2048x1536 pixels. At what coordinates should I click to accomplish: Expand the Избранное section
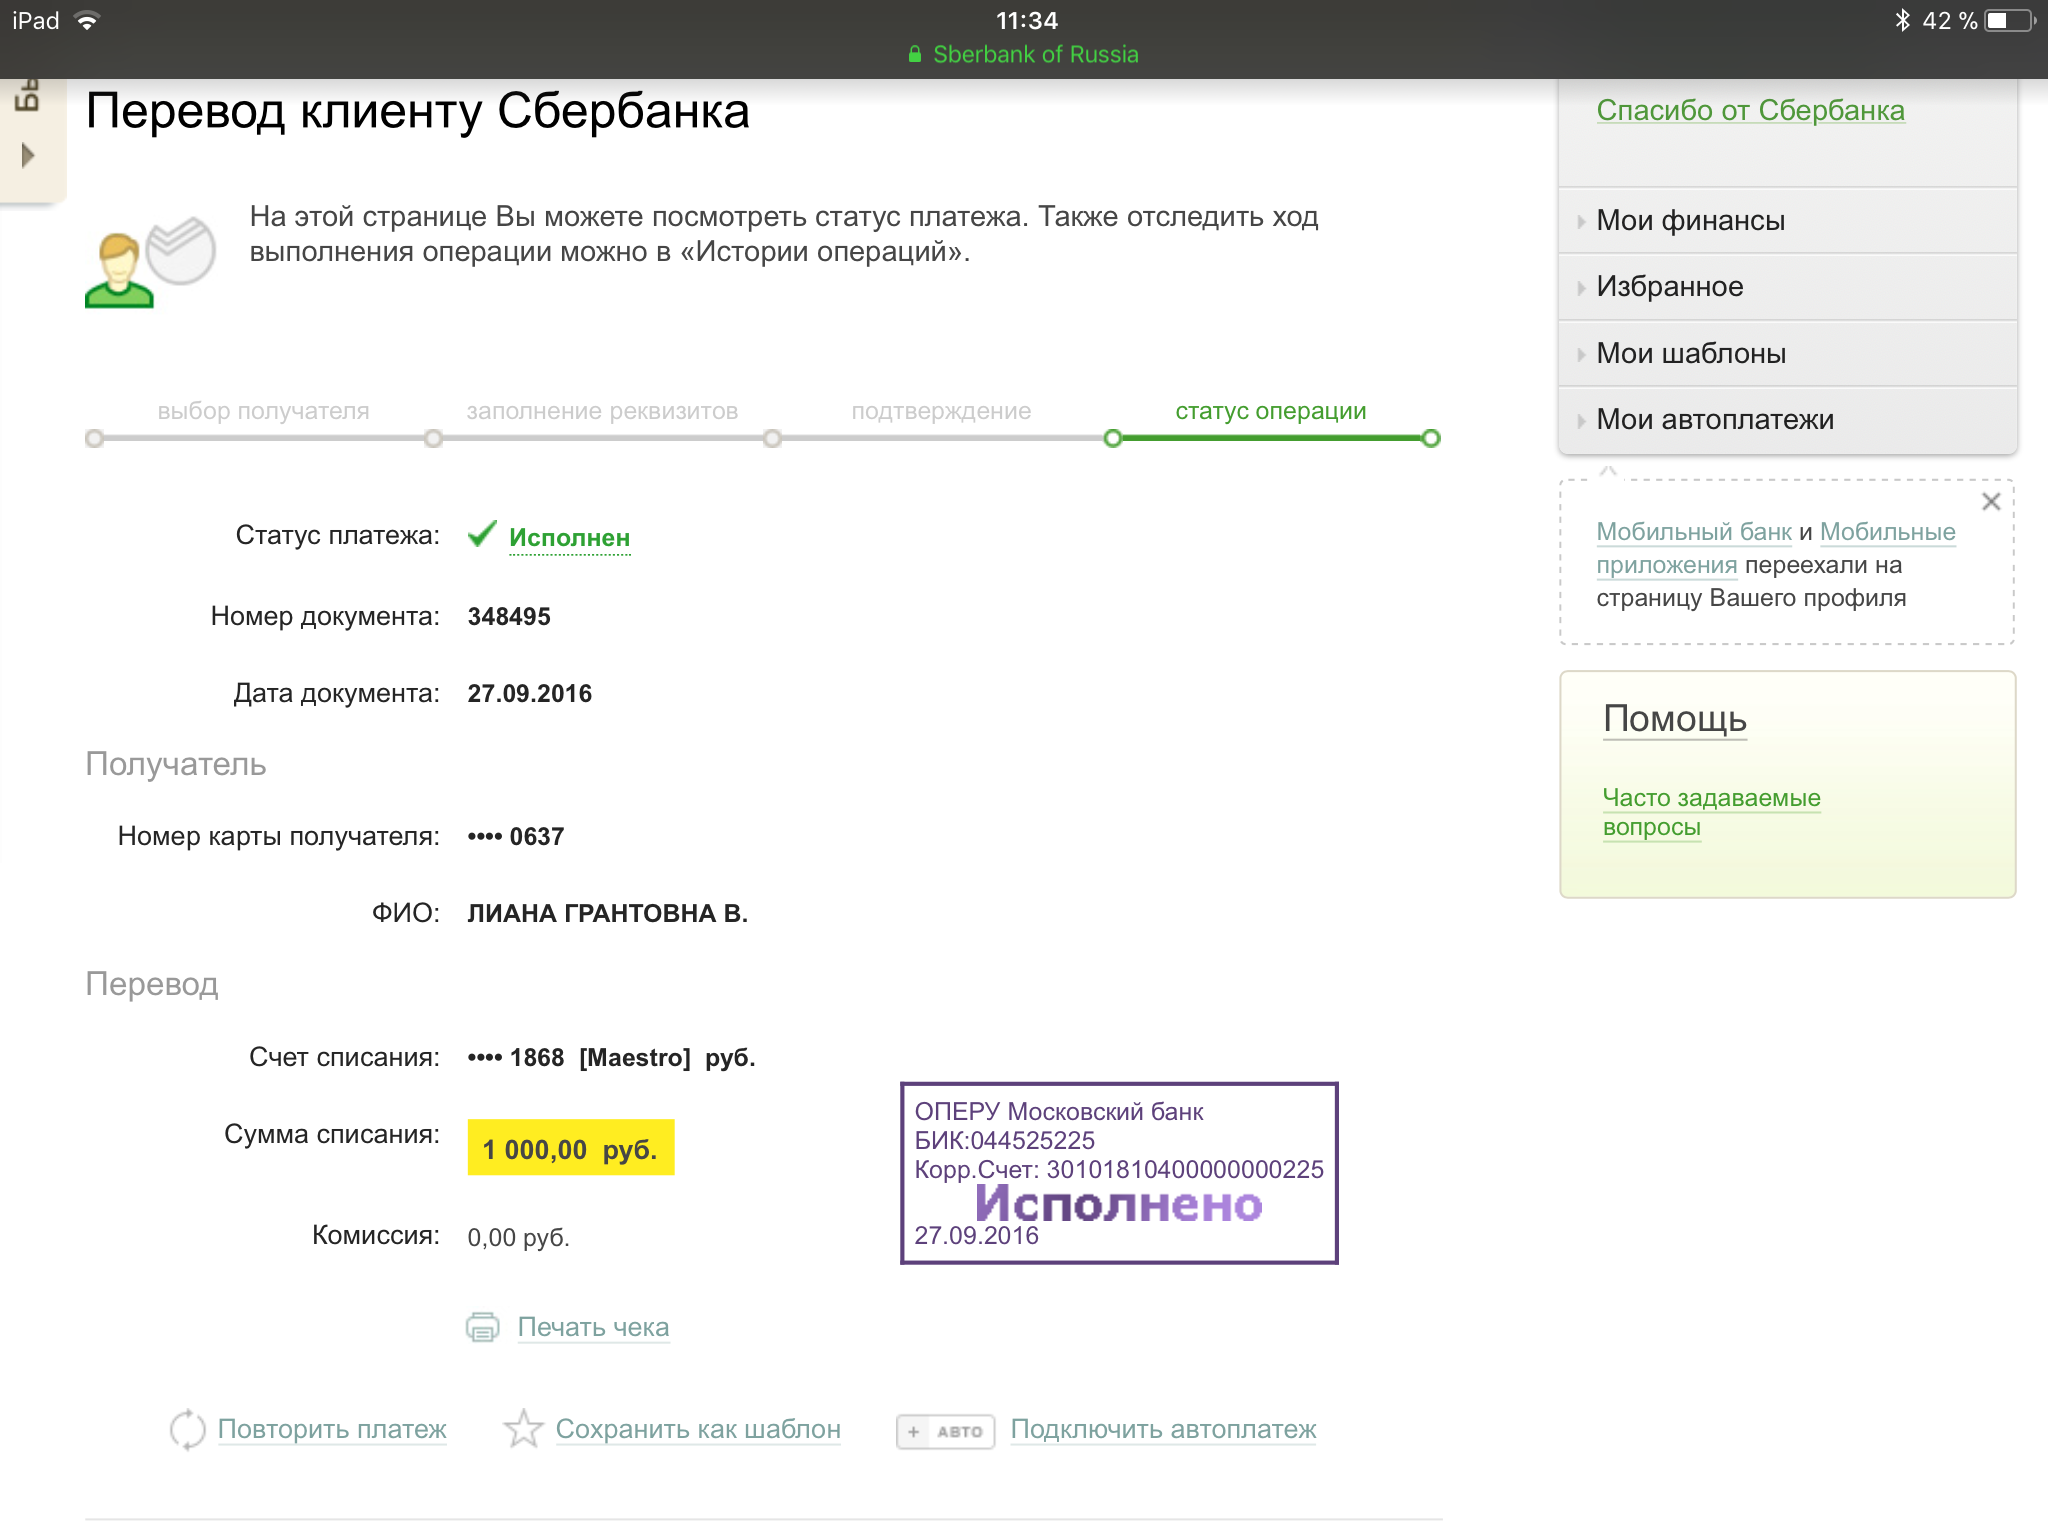[1669, 287]
